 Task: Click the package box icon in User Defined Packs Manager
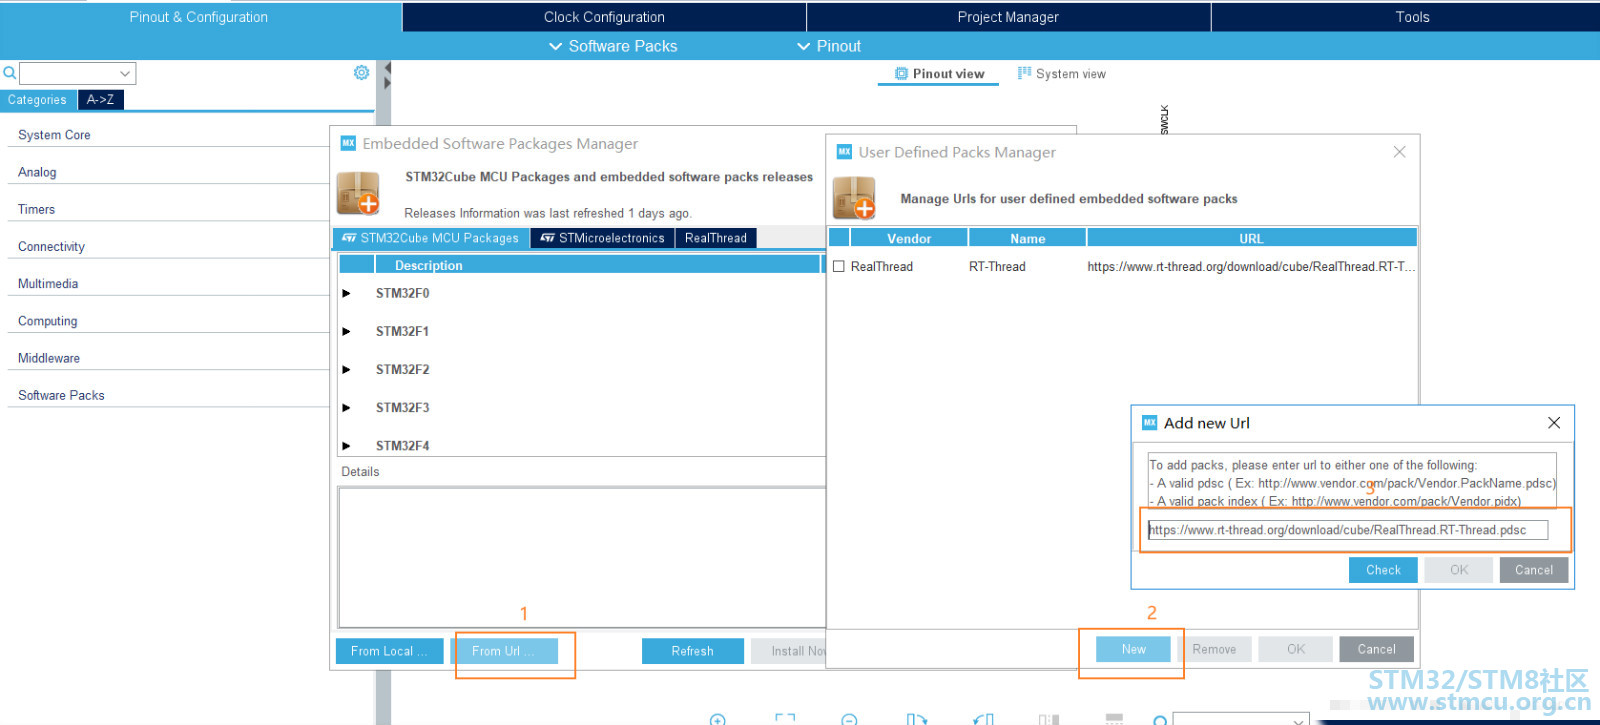coord(854,198)
